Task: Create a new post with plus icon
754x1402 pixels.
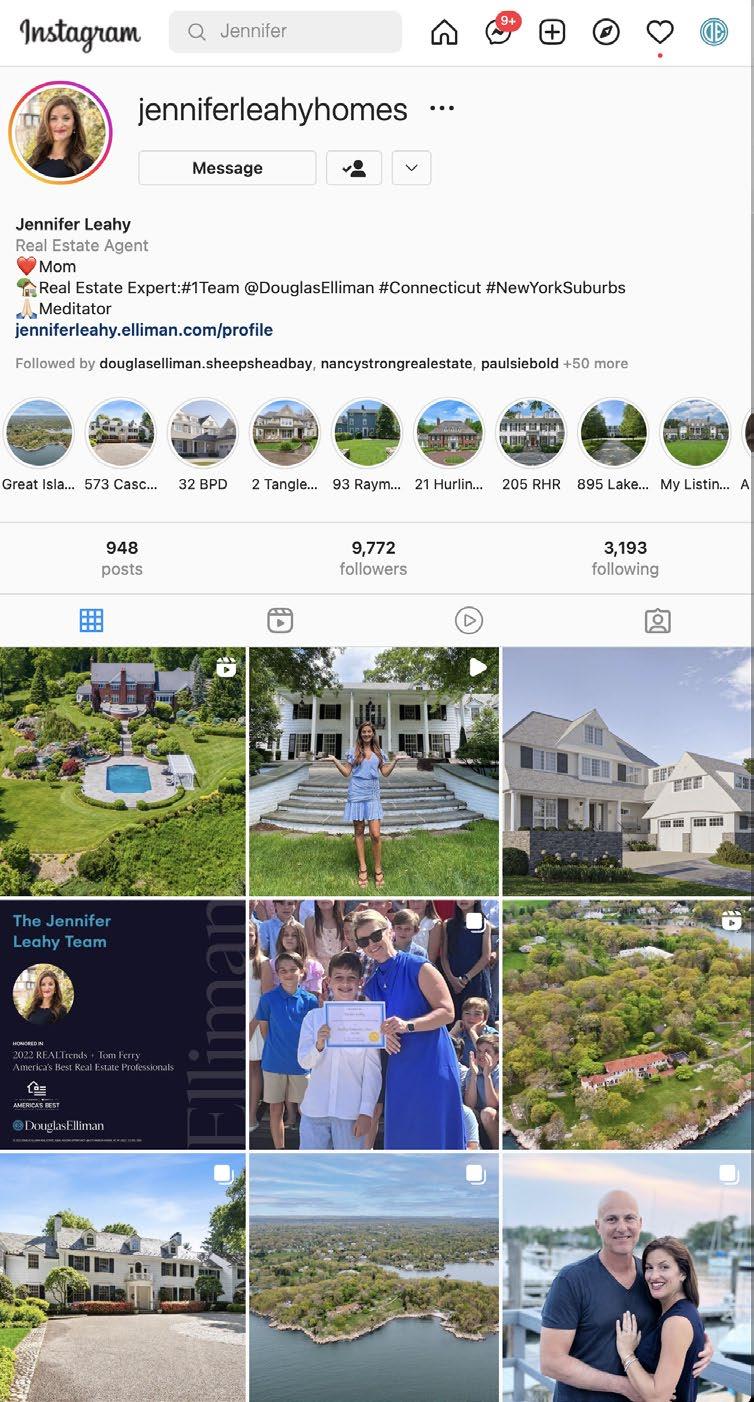Action: coord(552,33)
